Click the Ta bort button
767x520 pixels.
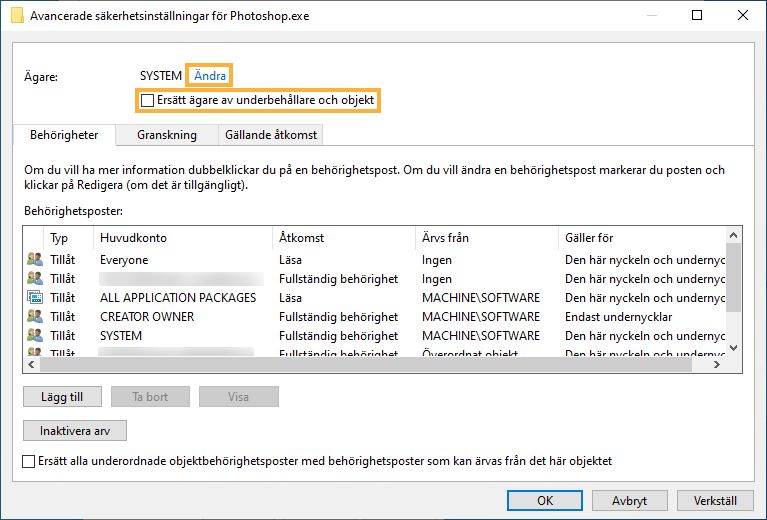point(150,397)
